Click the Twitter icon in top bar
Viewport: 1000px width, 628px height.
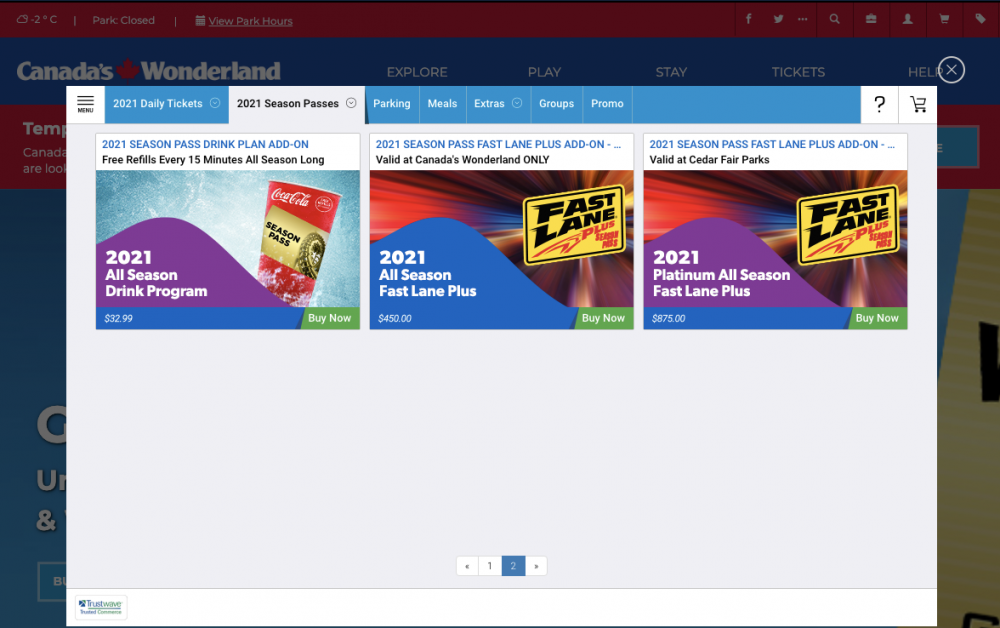778,19
